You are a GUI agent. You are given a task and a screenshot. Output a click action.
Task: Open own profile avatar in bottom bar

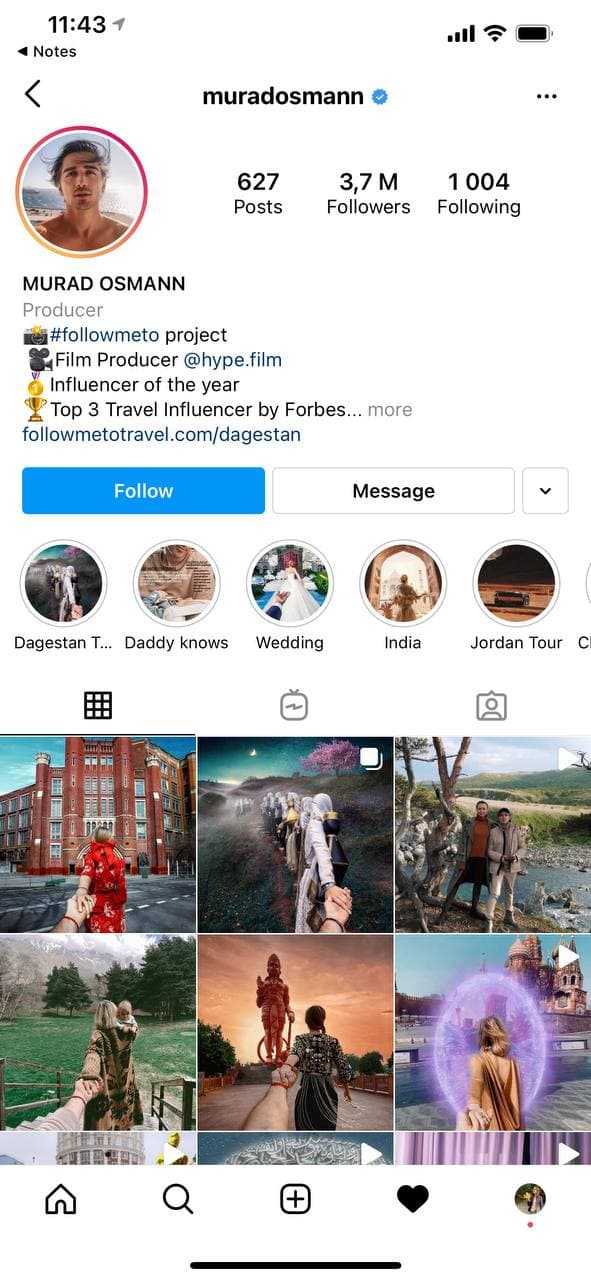tap(530, 1198)
